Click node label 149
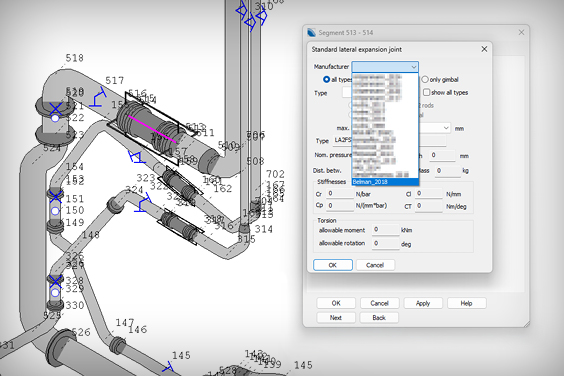The height and width of the screenshot is (376, 564). 74,222
